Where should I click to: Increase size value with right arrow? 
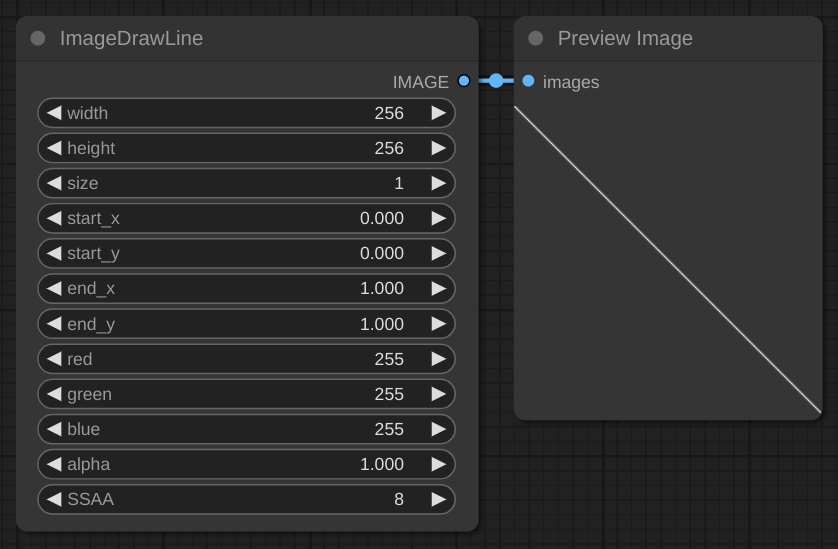(x=438, y=183)
